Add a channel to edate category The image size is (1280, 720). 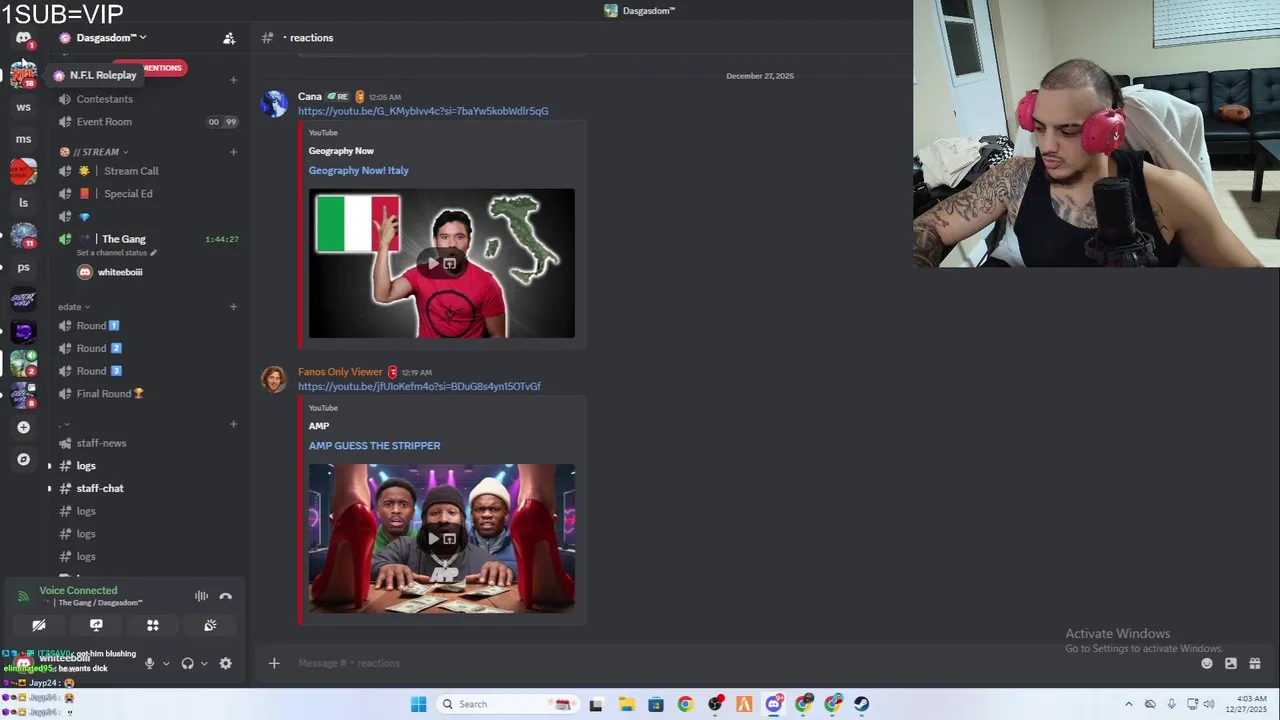pyautogui.click(x=233, y=307)
